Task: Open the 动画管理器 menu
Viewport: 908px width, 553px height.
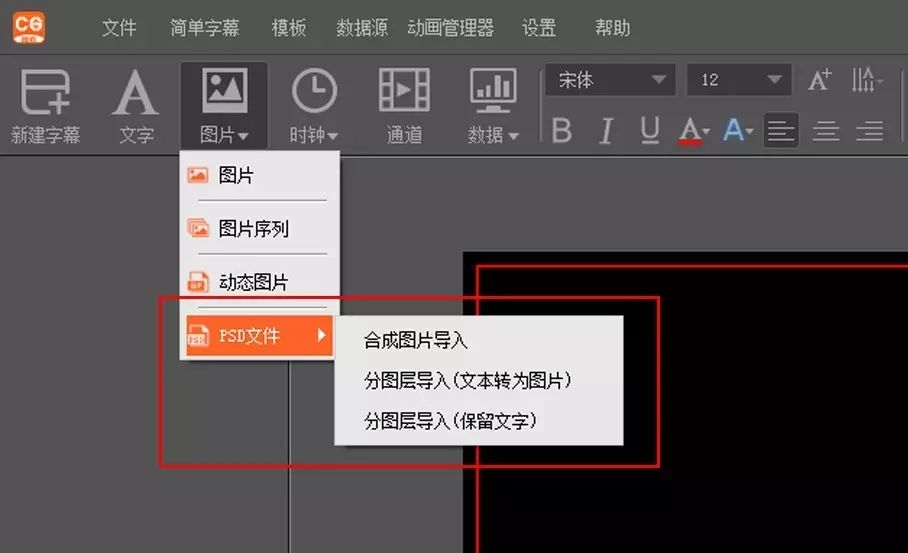Action: click(x=451, y=27)
